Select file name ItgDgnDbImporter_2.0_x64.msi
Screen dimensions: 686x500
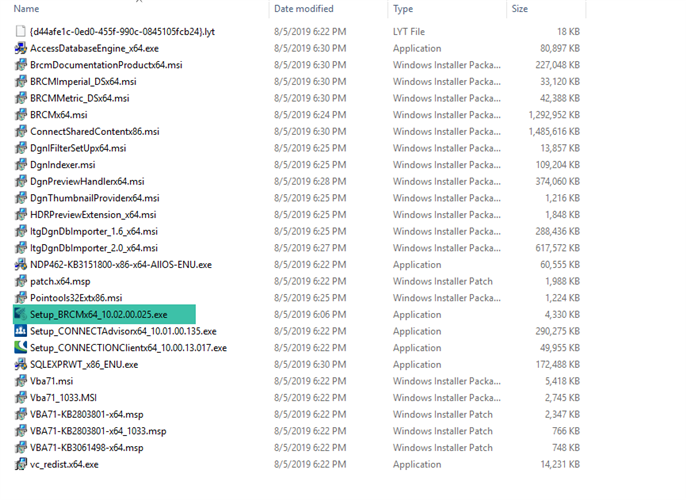click(94, 248)
